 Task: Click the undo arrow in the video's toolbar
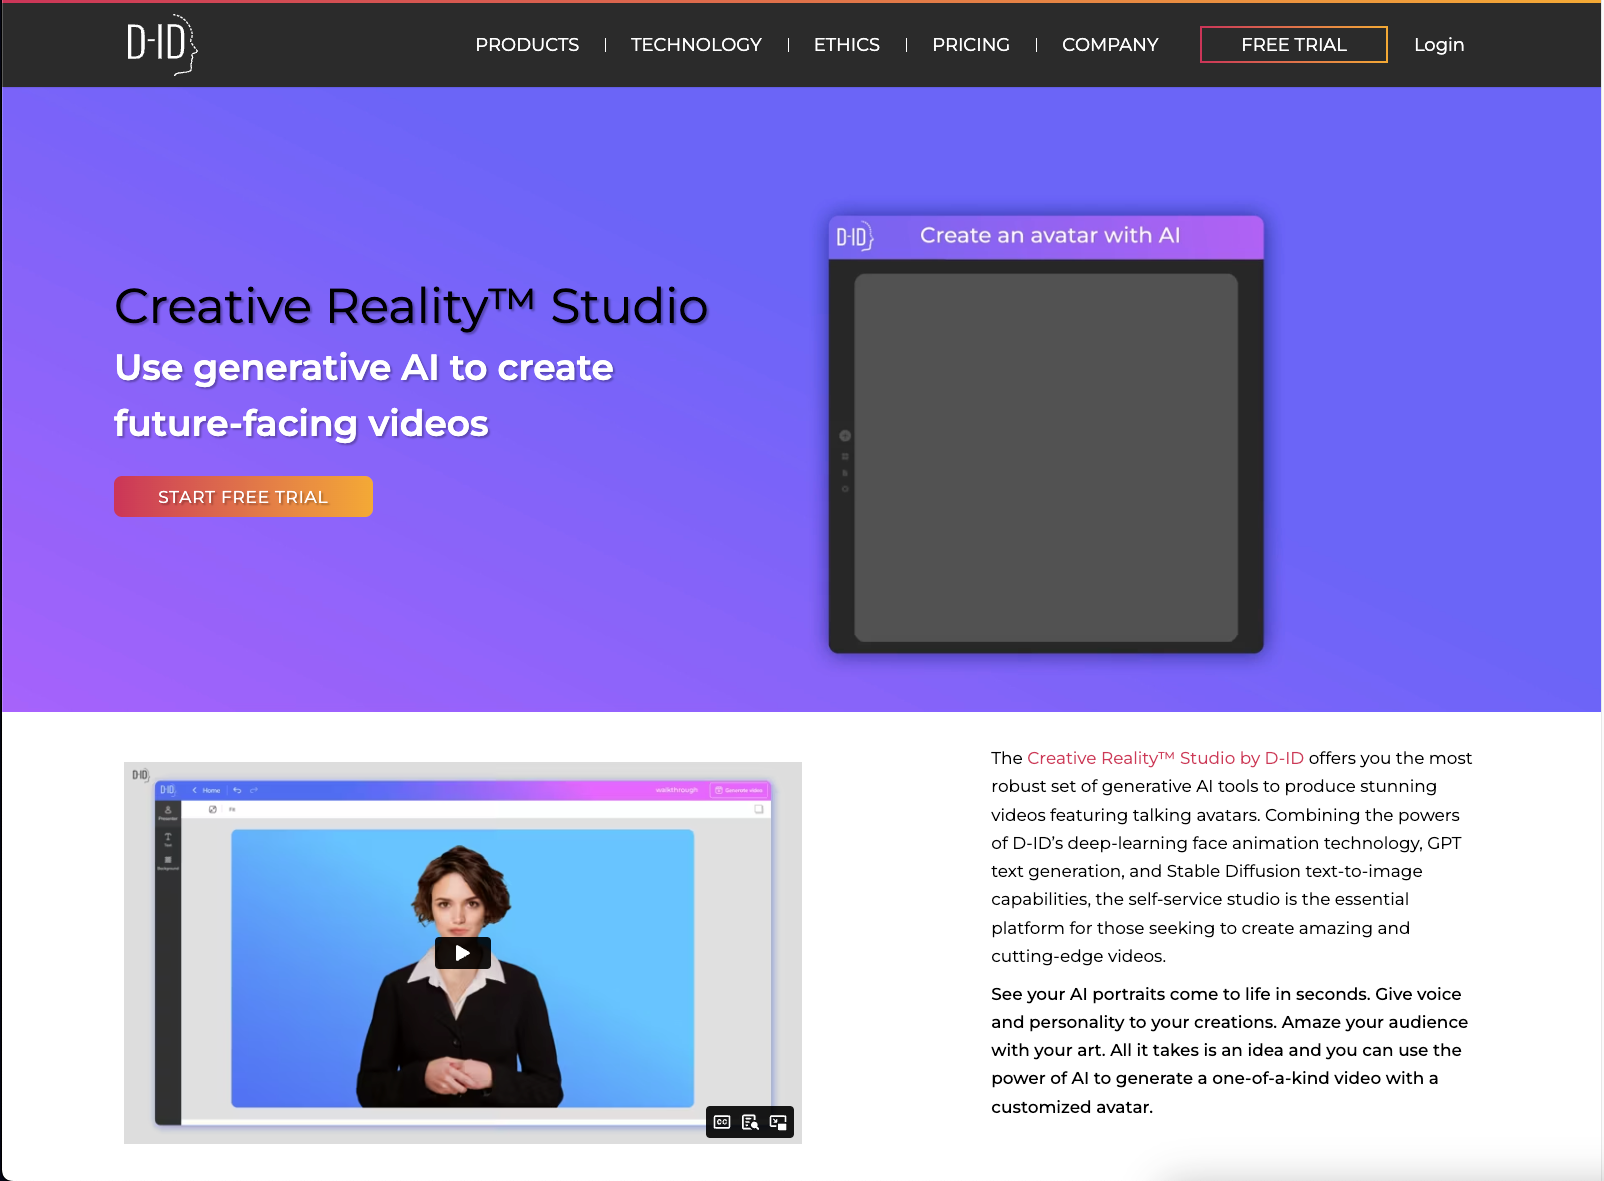237,790
